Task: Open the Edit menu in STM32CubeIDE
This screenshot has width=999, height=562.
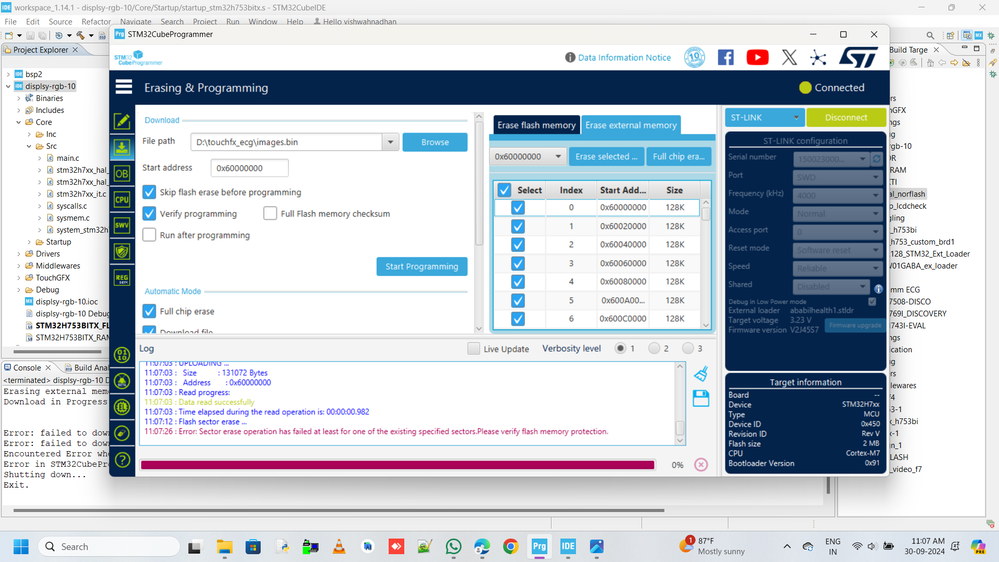Action: coord(32,22)
